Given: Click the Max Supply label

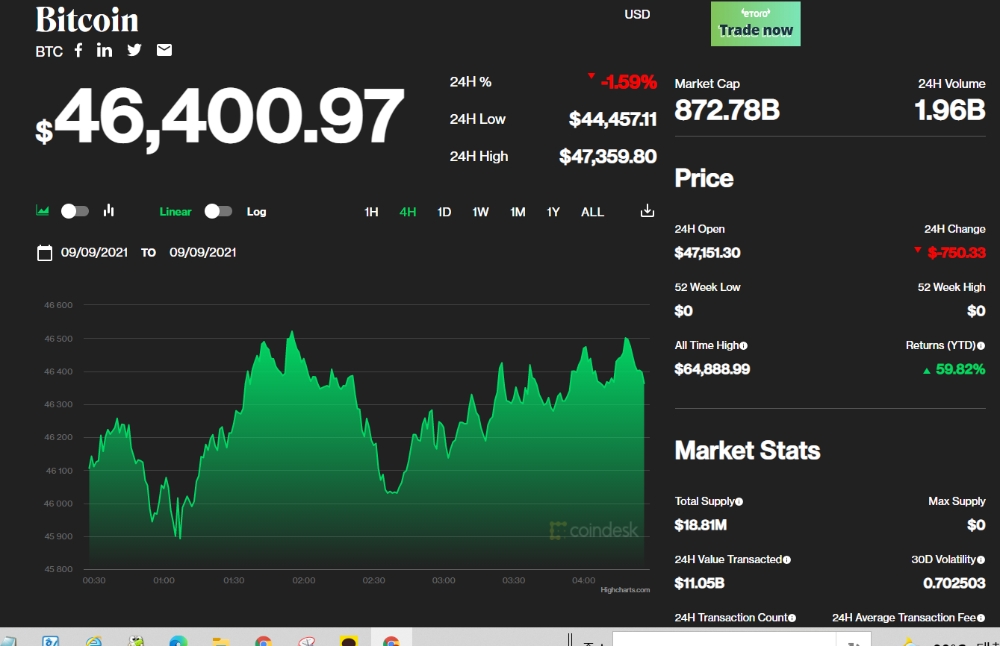Looking at the screenshot, I should click(x=957, y=502).
